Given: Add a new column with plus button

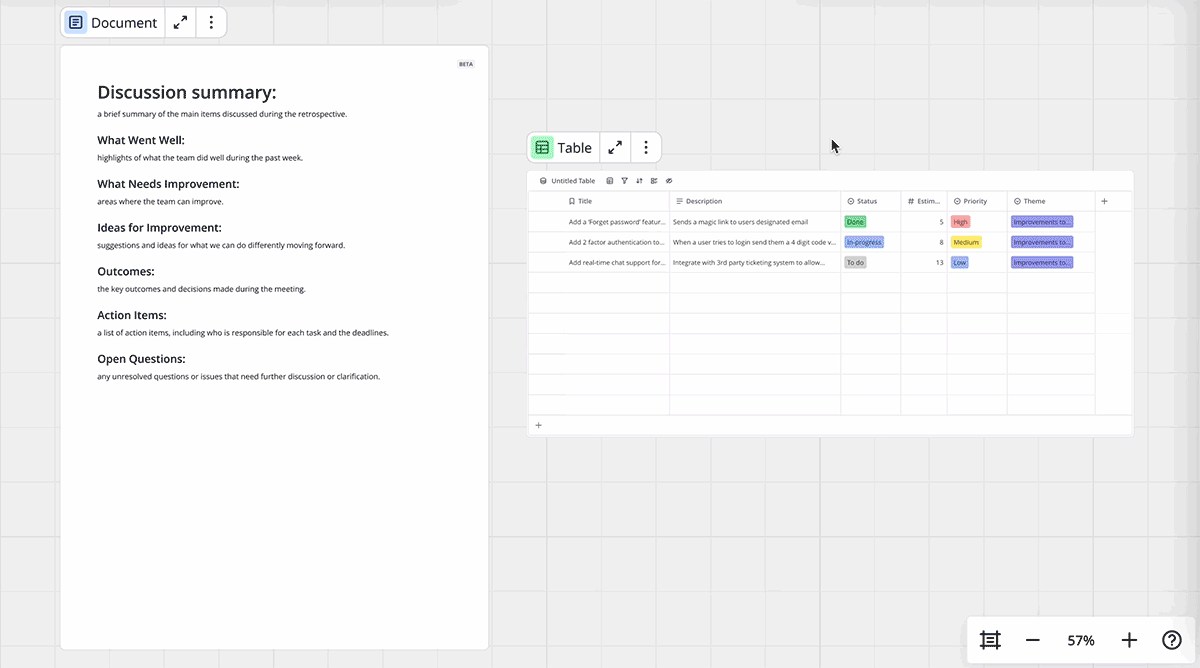Looking at the screenshot, I should 1104,201.
